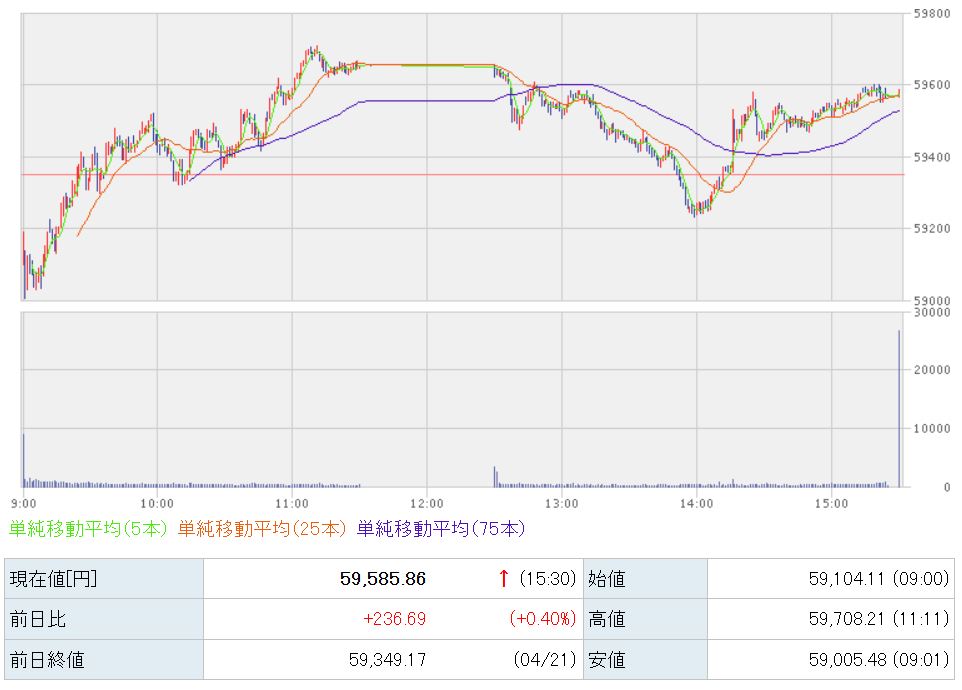Select the green 単純移動平均(5本) legend label
962x690 pixels.
pos(88,529)
